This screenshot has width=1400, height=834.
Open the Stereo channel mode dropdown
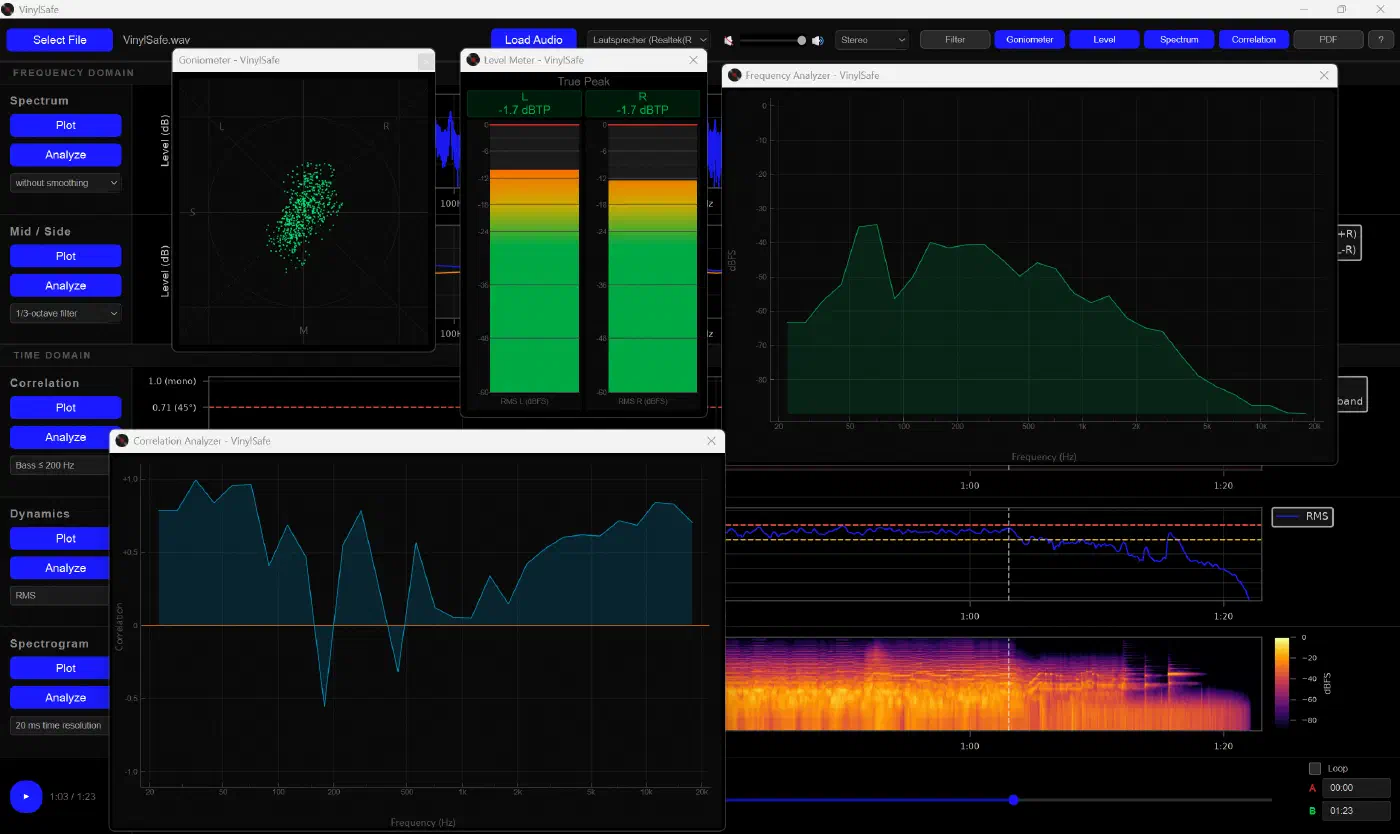coord(872,40)
